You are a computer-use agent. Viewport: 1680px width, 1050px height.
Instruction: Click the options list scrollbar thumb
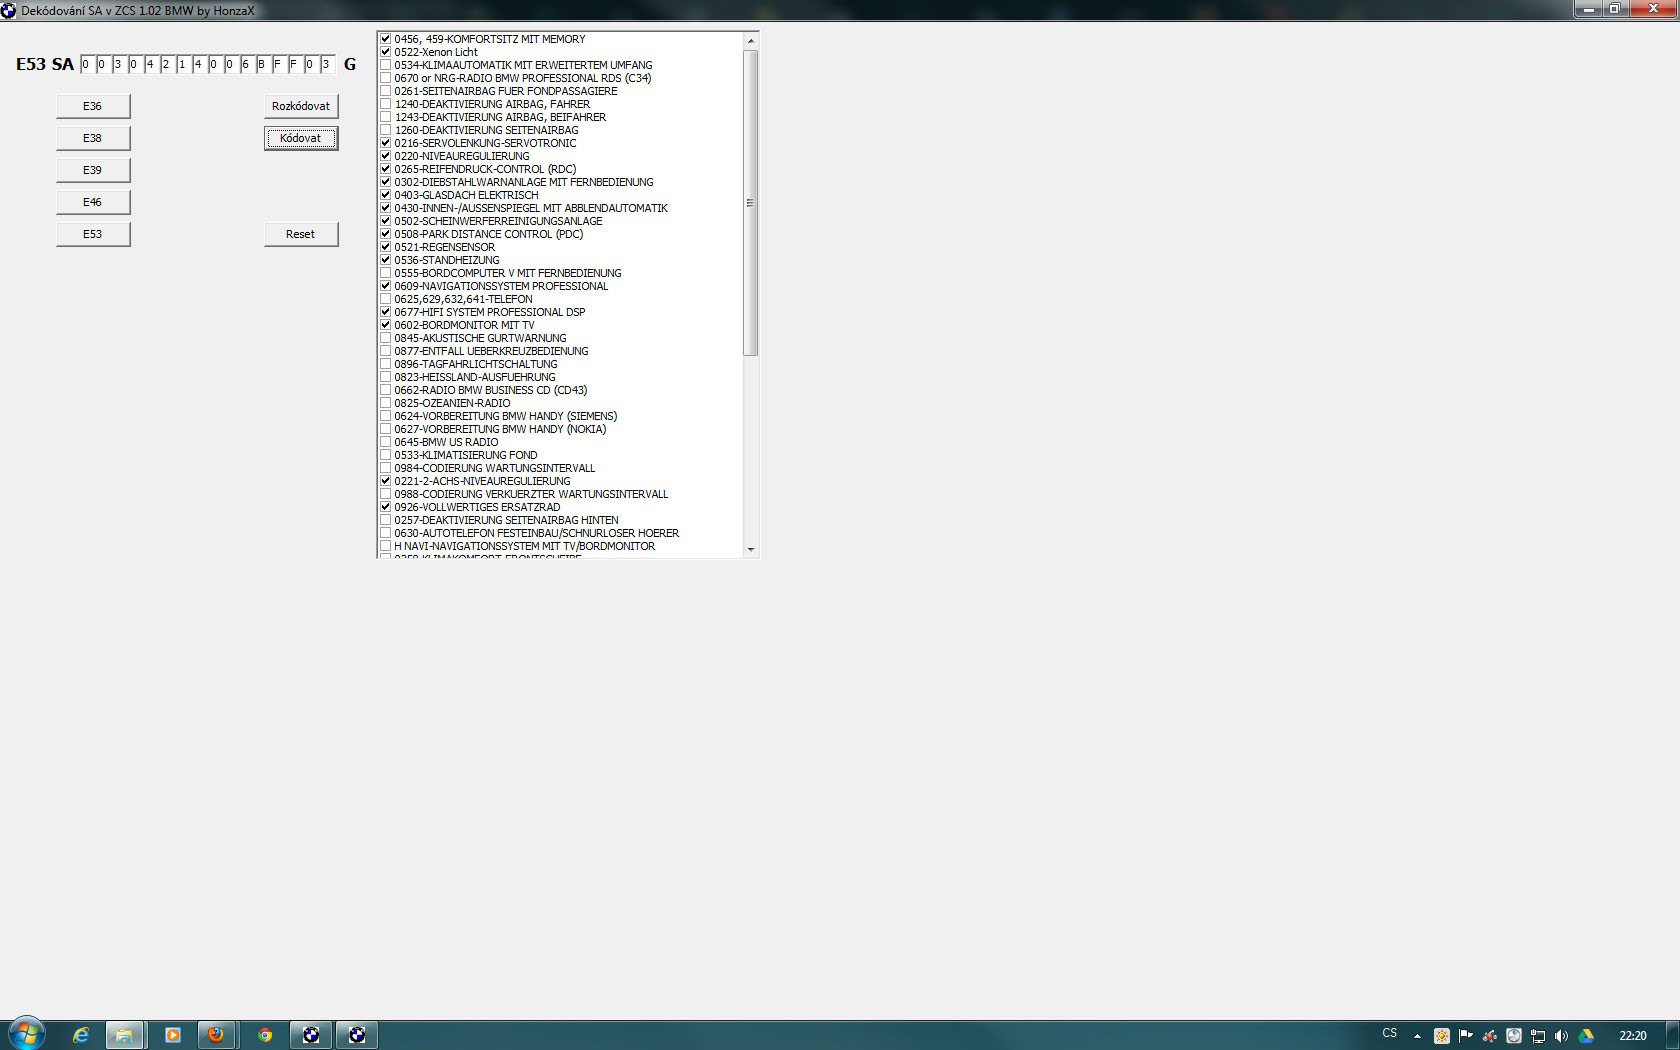pyautogui.click(x=751, y=203)
